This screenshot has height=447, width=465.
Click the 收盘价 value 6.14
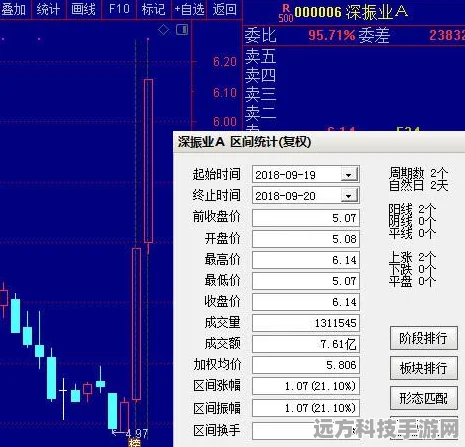(x=306, y=302)
